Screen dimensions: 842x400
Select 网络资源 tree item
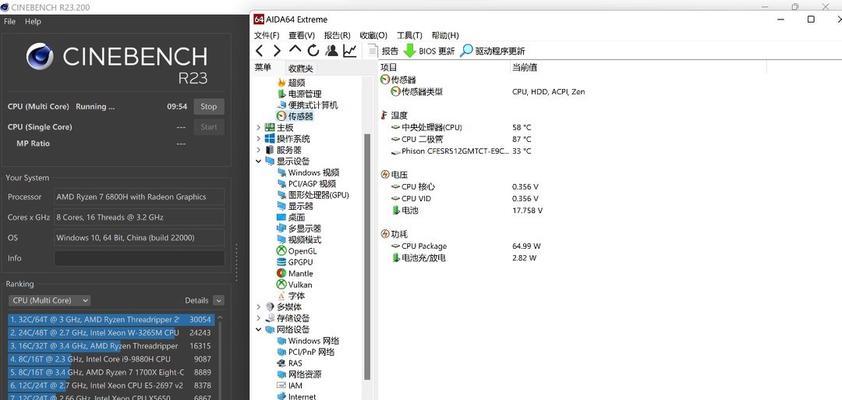click(299, 374)
